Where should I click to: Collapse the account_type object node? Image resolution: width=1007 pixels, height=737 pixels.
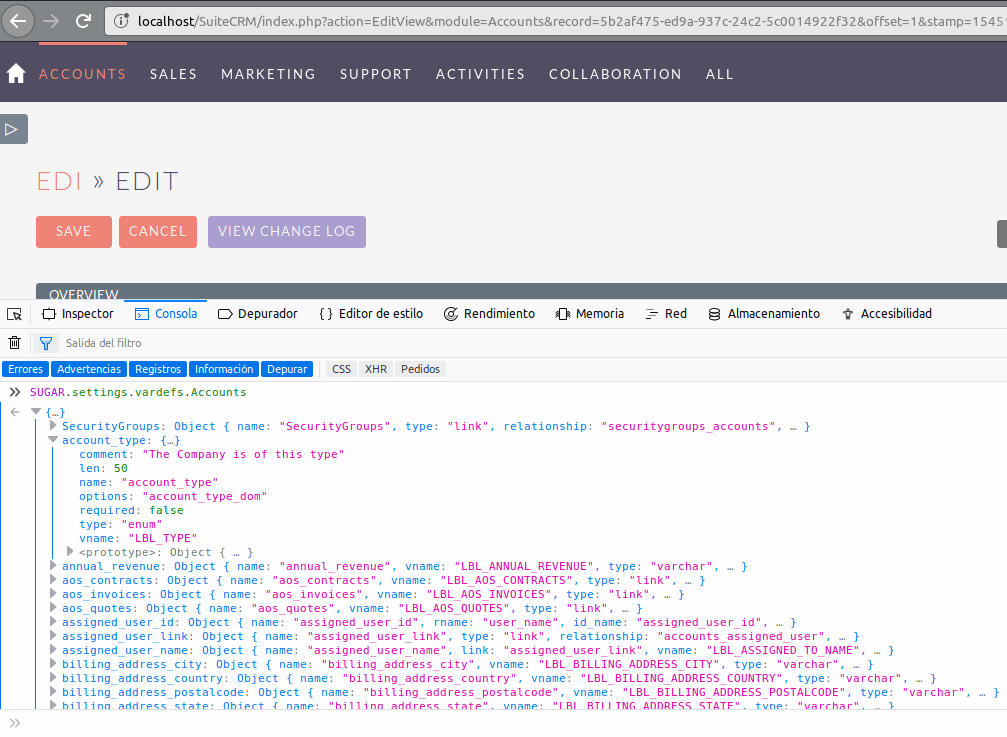click(53, 440)
